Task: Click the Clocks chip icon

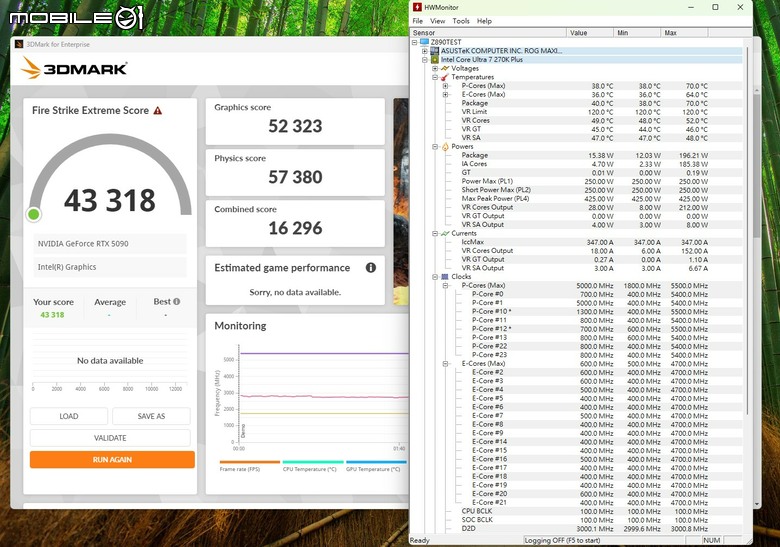Action: click(x=445, y=276)
